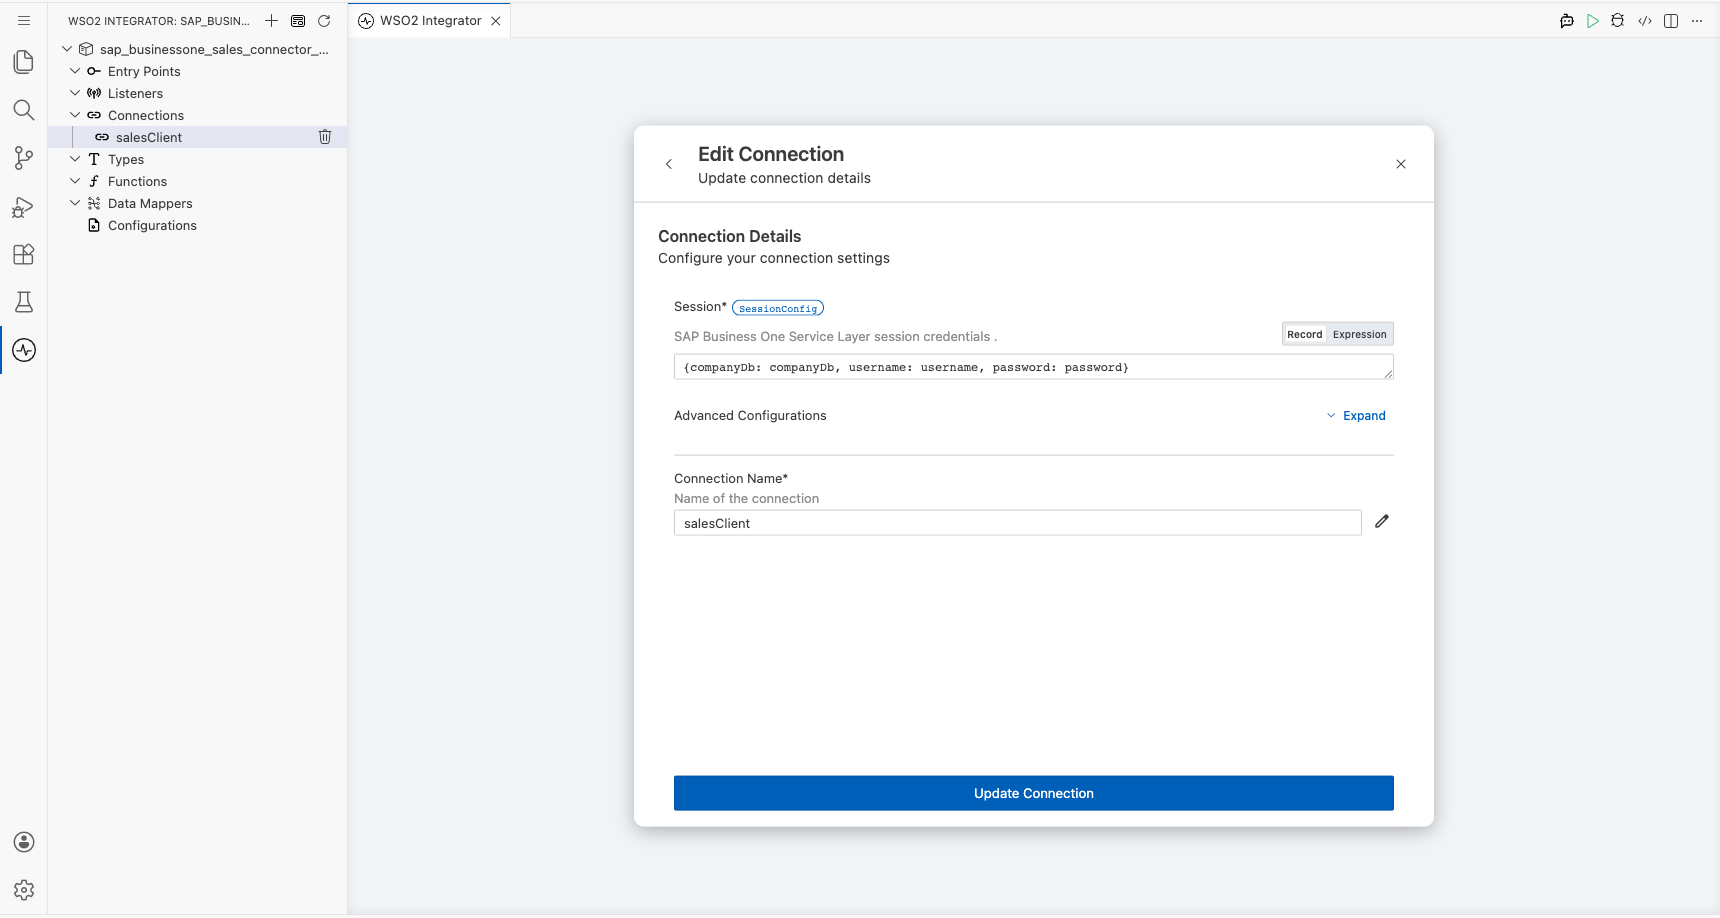Split the editor layout
This screenshot has height=918, width=1720.
point(1671,21)
